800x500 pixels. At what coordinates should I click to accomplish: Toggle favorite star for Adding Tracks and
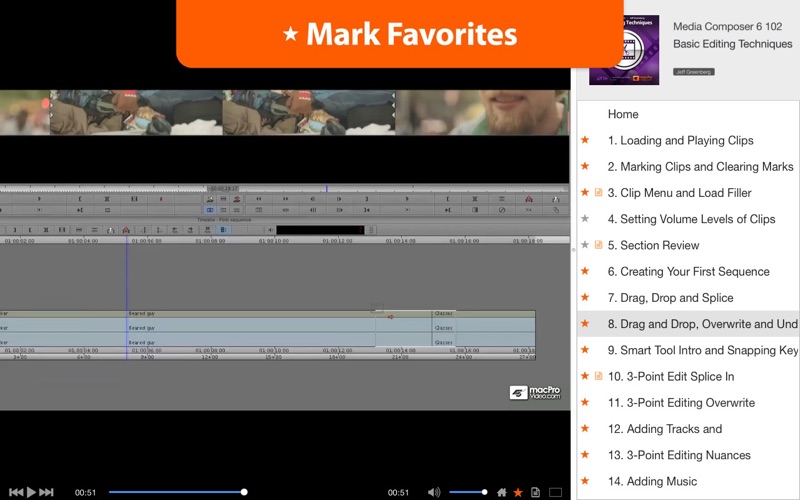[x=585, y=429]
